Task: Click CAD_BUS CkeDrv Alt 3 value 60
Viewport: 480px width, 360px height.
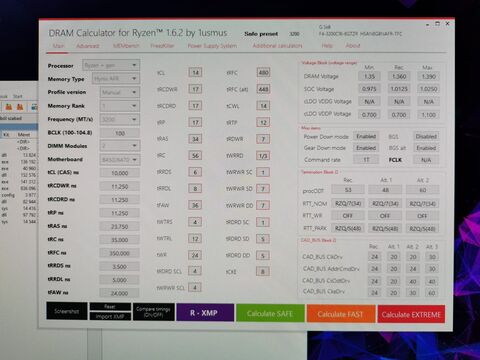Action: 432,293
